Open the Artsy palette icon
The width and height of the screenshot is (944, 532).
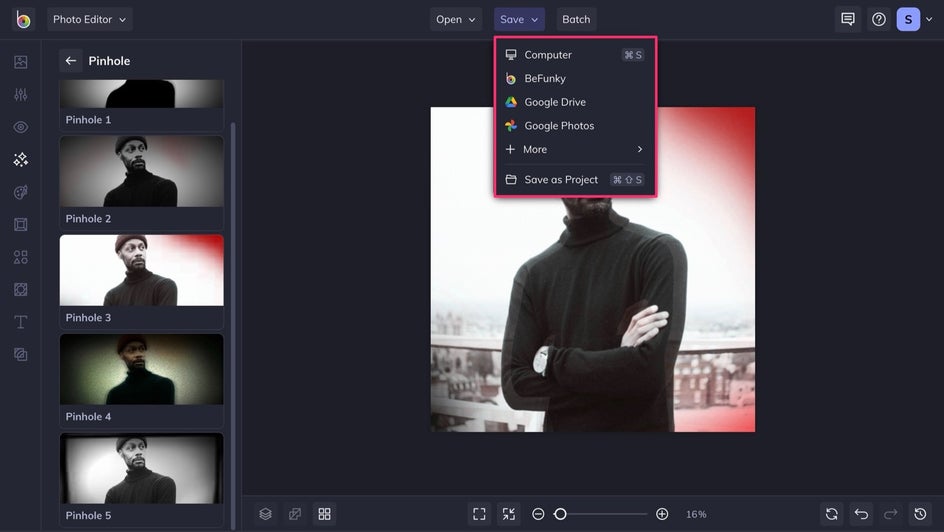20,192
